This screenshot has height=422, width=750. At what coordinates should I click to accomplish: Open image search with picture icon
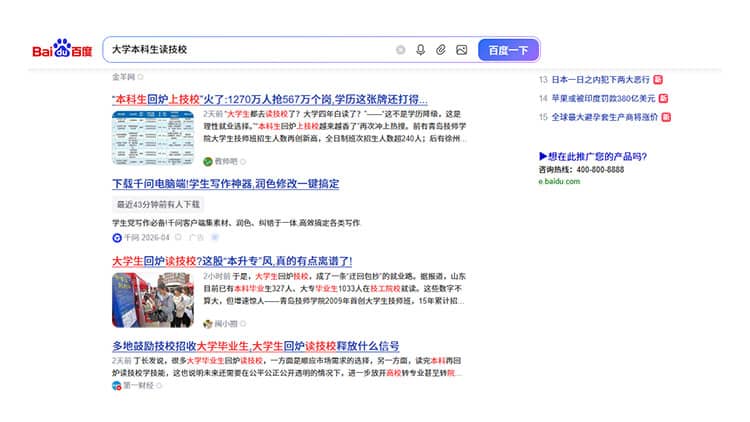pyautogui.click(x=461, y=50)
